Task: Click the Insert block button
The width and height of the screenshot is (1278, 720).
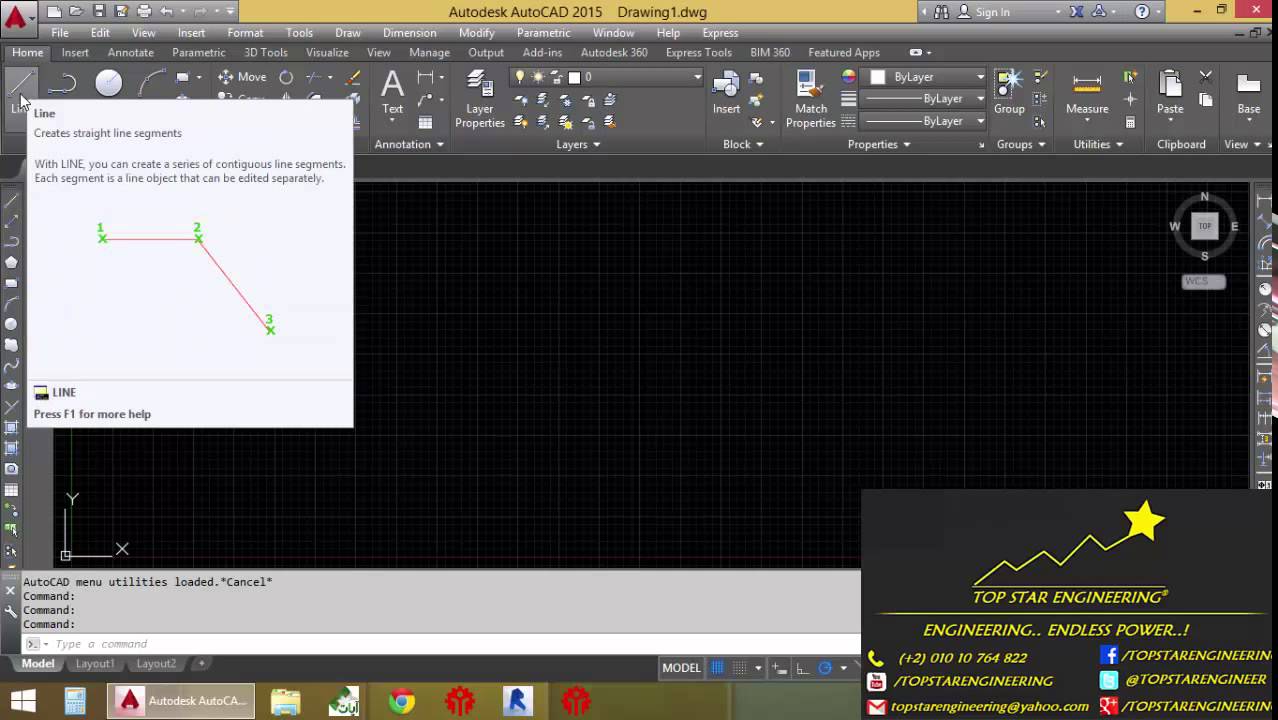Action: click(x=726, y=92)
